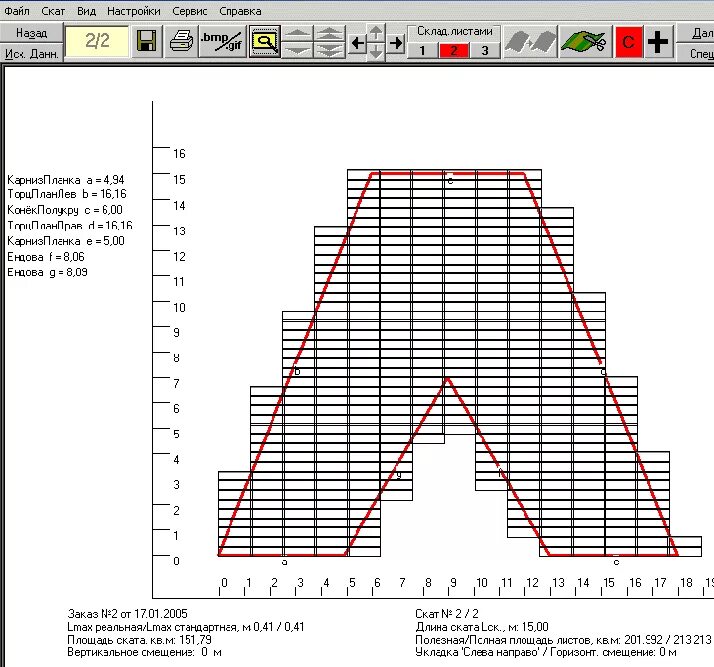
Task: Click 'Длина ската Lск., м: 15,00' text
Action: pyautogui.click(x=482, y=627)
